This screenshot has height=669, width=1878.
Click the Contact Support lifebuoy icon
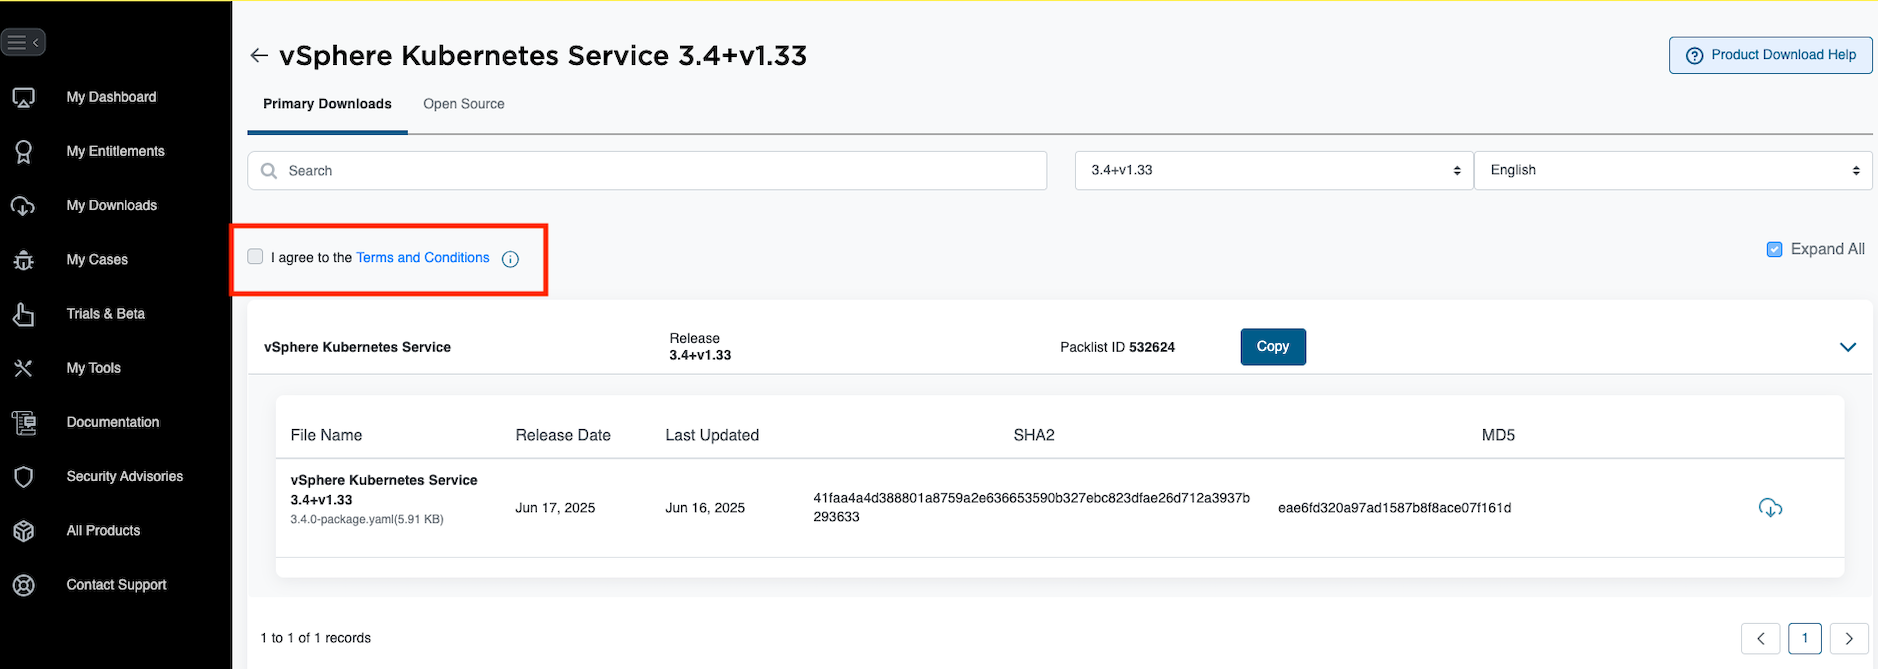24,585
